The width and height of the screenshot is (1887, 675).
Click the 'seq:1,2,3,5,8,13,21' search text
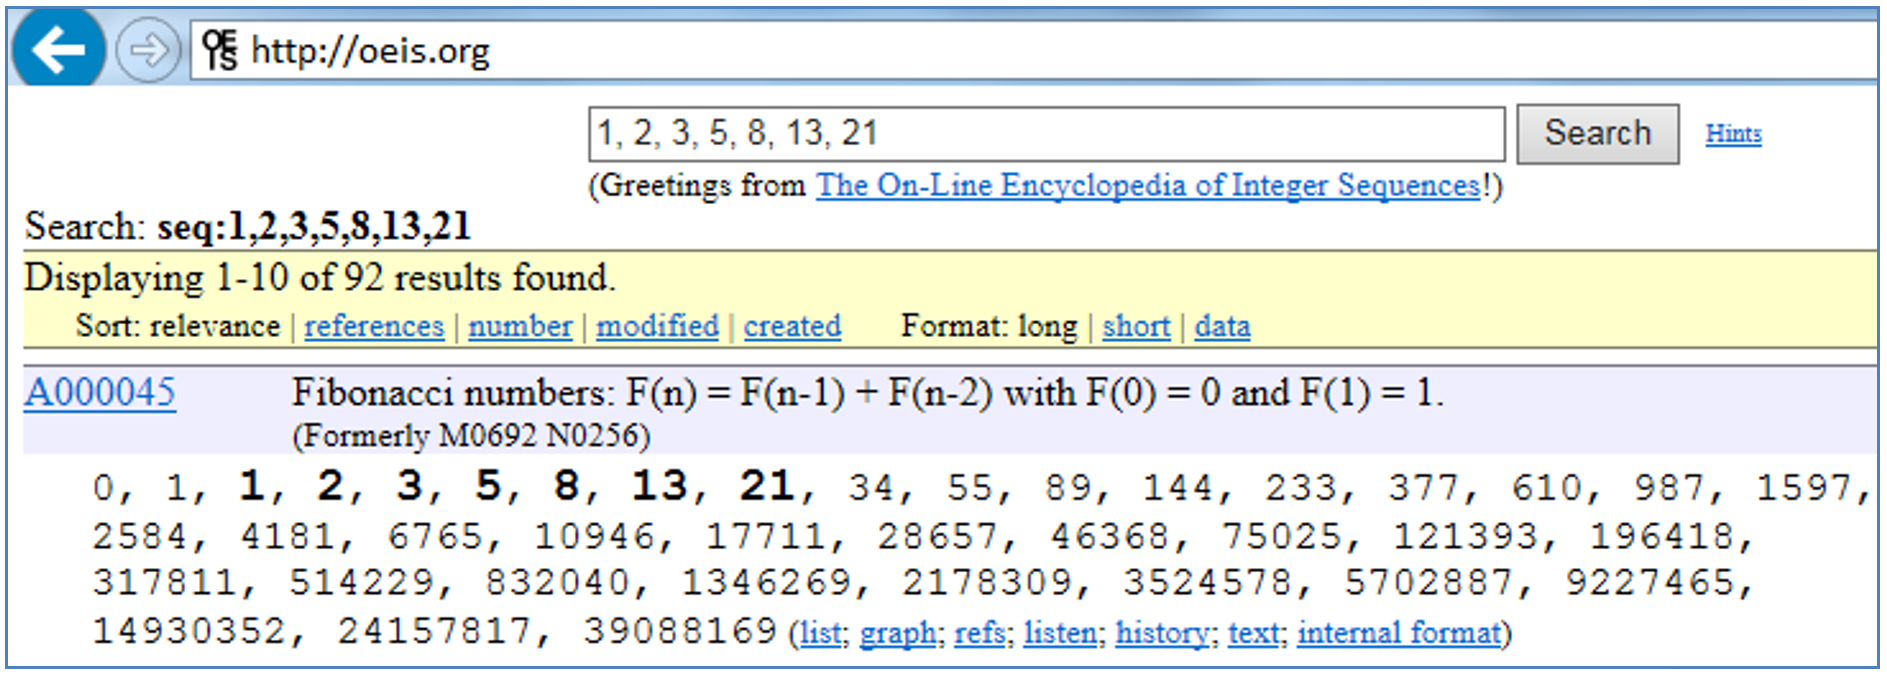(x=314, y=227)
